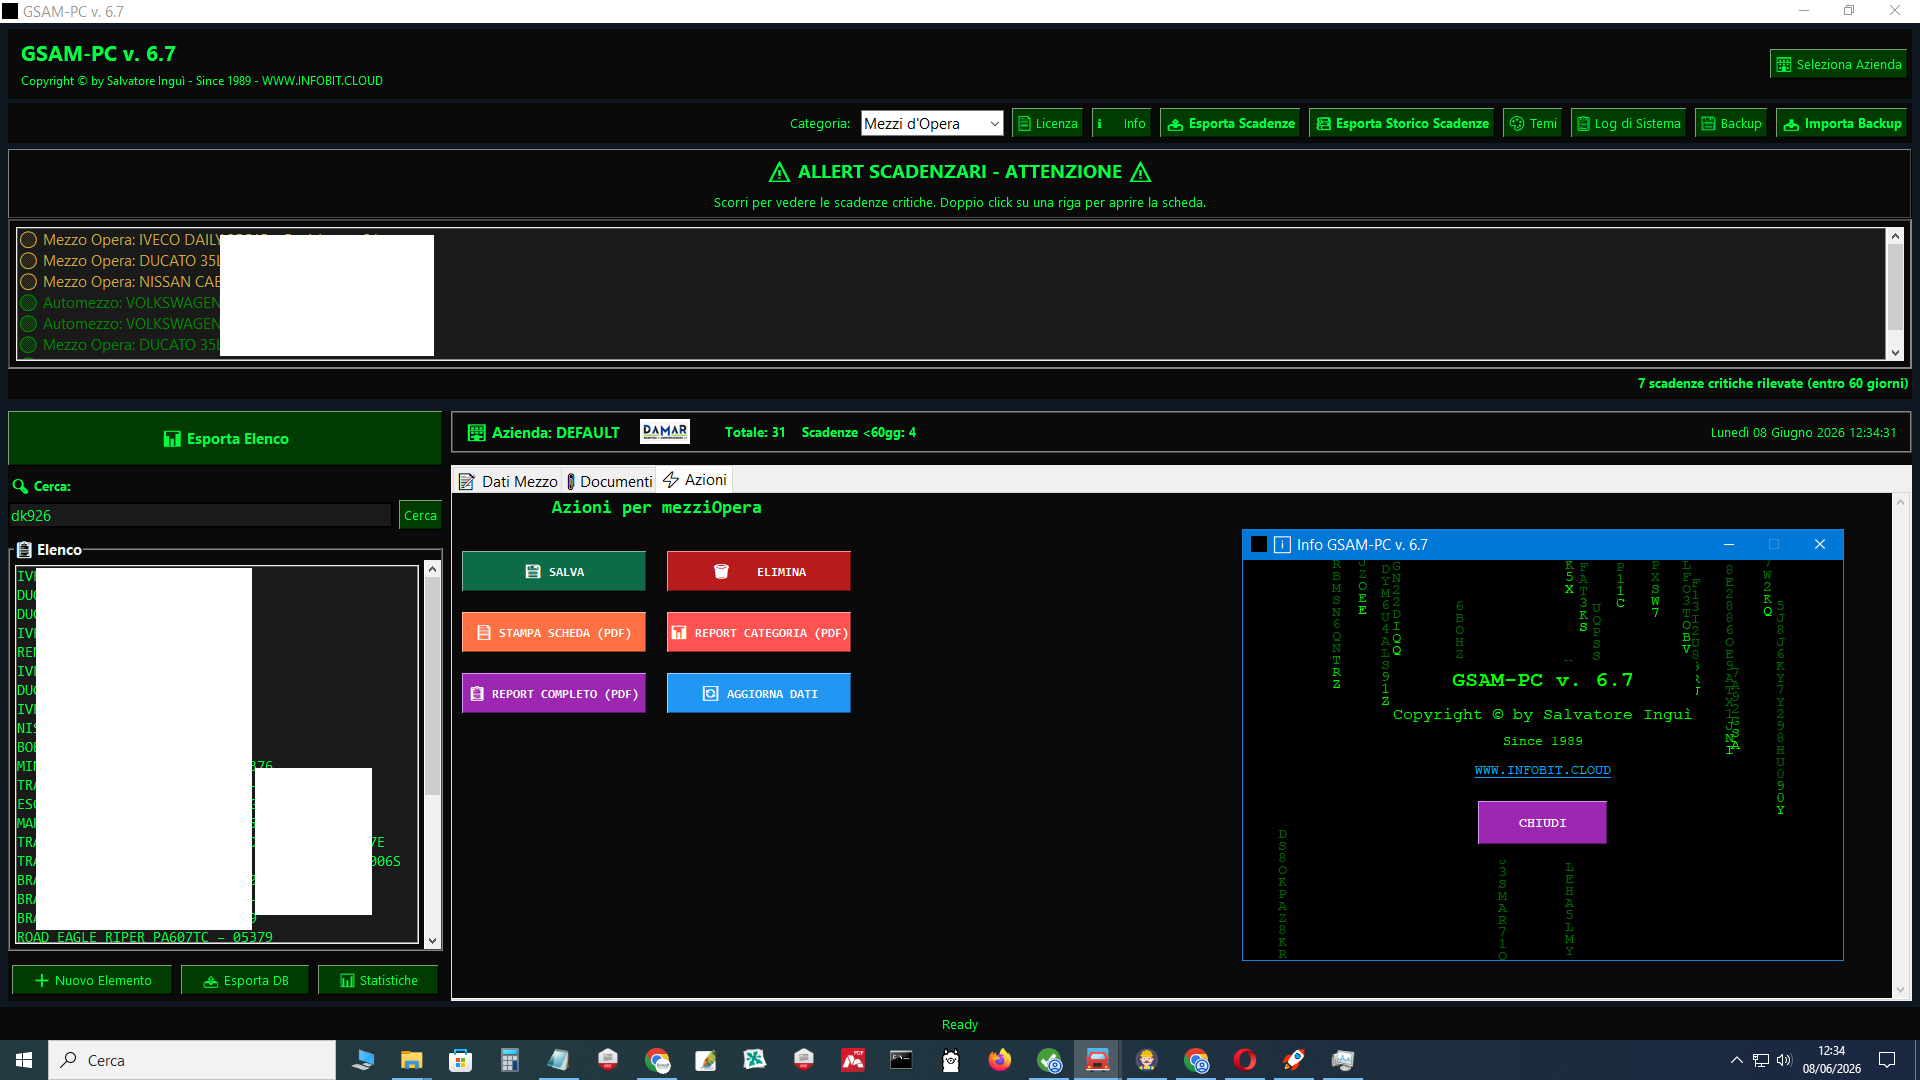Open WWW.INFOBIT.CLOUD link in Info window
Viewport: 1920px width, 1080px height.
tap(1542, 770)
